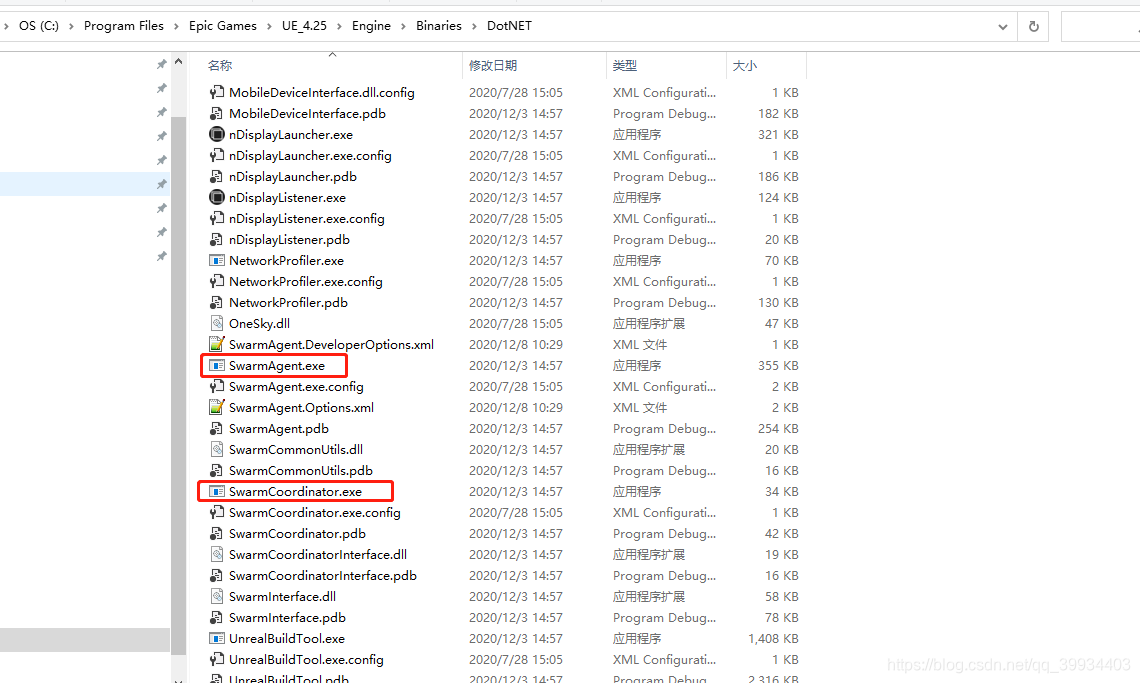Click the nDisplayListener.exe application icon

click(x=217, y=198)
